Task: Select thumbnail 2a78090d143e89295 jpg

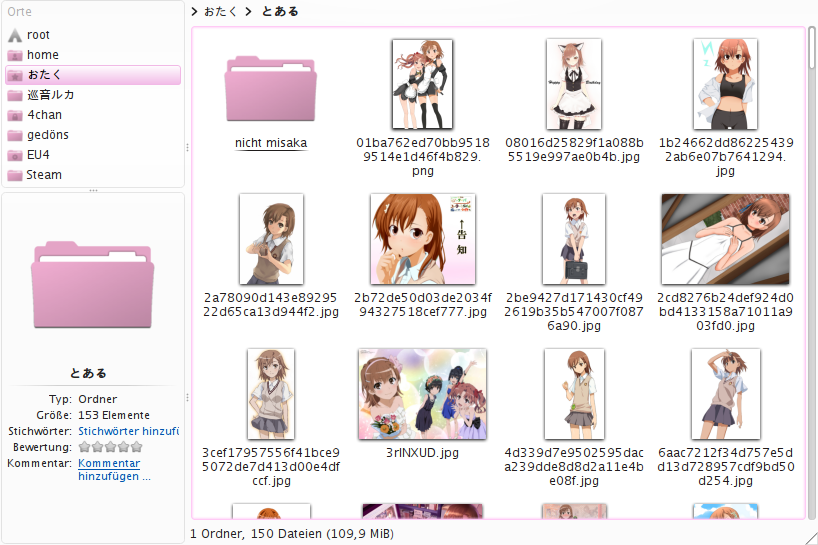Action: [271, 239]
